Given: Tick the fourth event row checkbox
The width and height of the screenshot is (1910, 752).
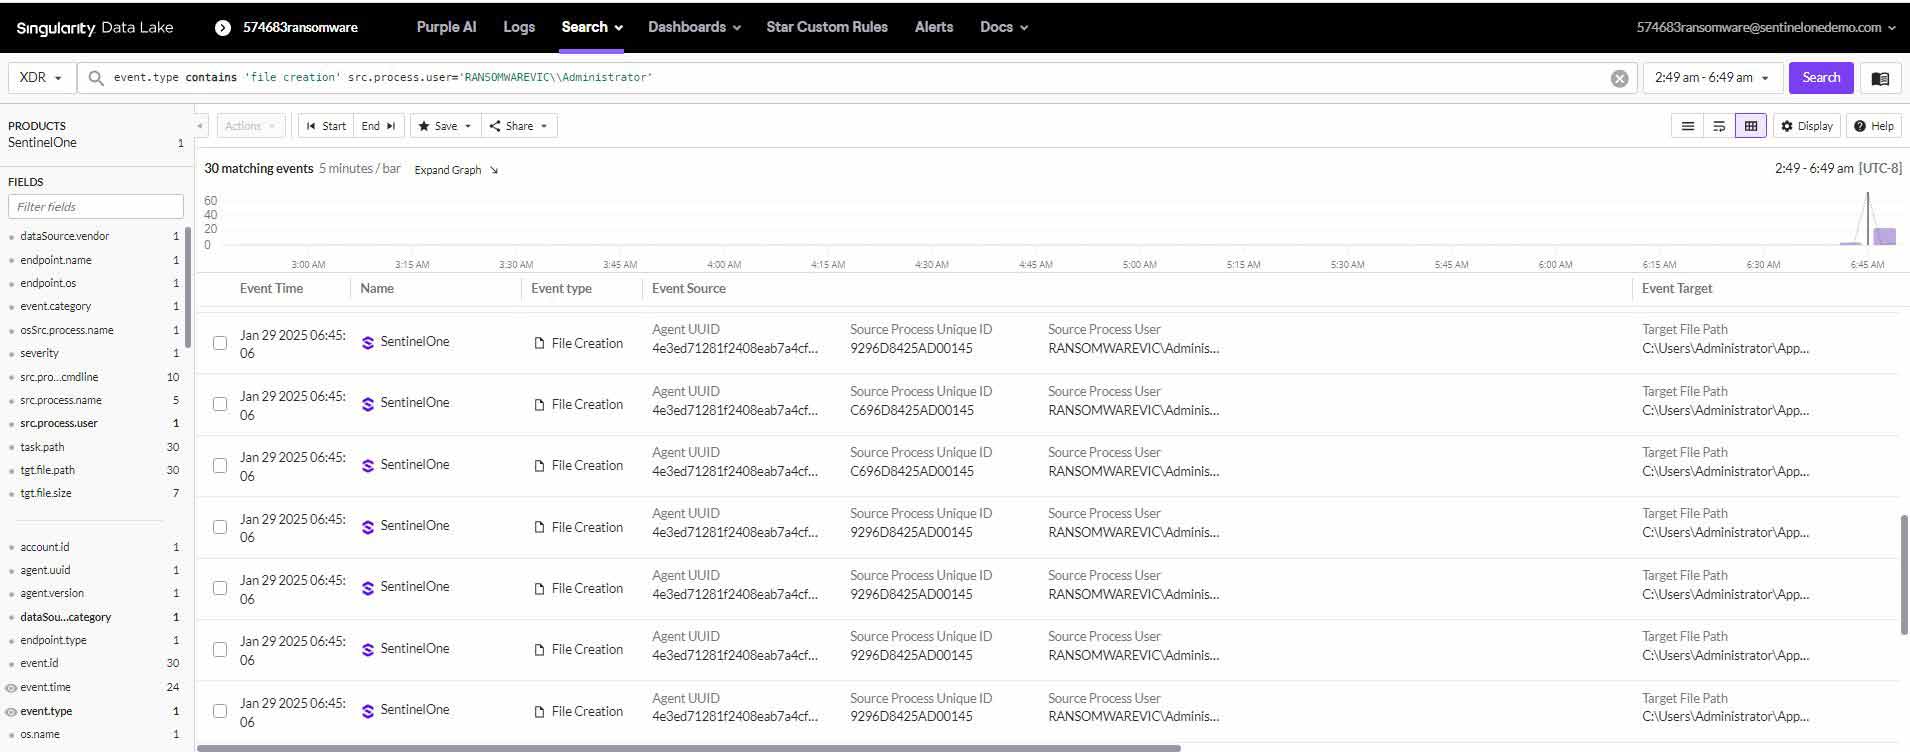Looking at the screenshot, I should pos(220,527).
